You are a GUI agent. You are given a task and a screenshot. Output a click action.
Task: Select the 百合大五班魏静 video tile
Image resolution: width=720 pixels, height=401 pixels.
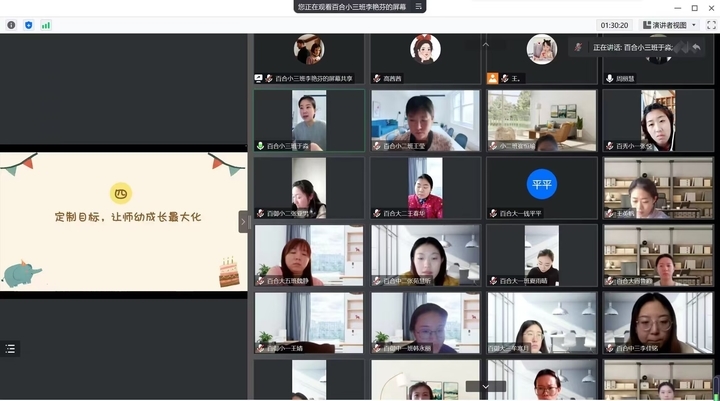click(309, 255)
